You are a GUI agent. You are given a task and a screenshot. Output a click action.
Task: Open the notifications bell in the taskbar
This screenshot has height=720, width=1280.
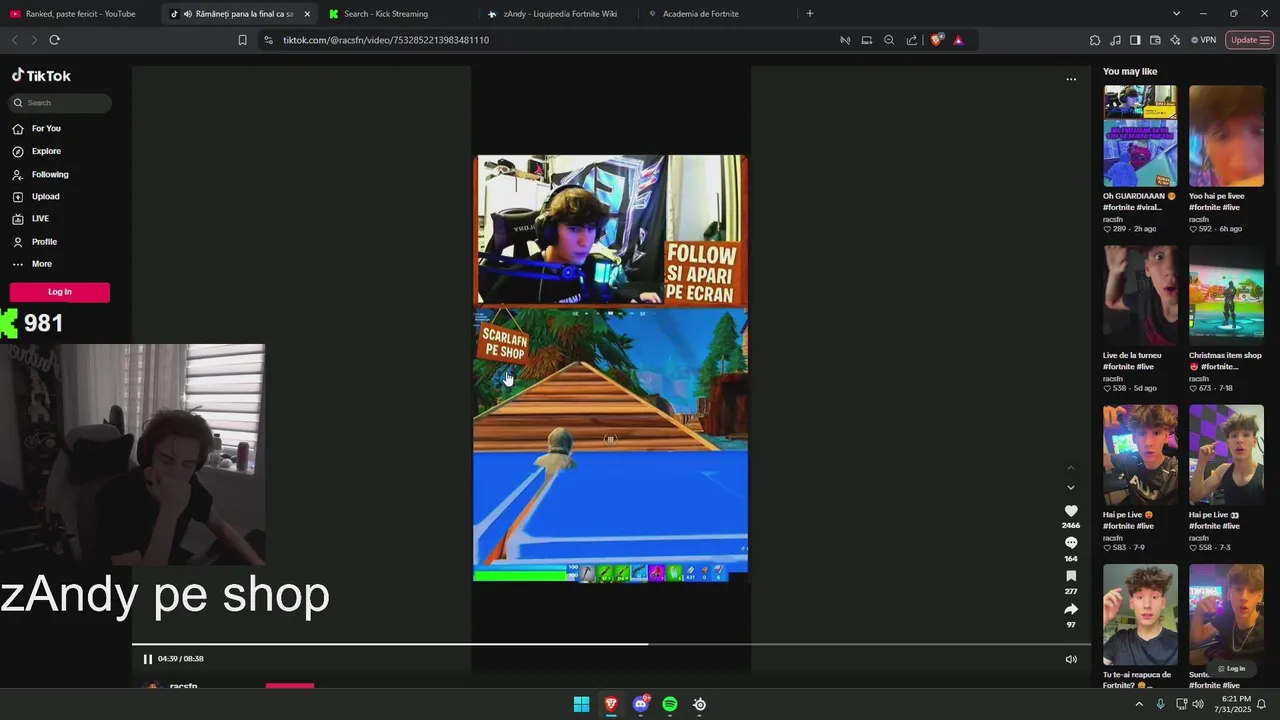point(1261,704)
